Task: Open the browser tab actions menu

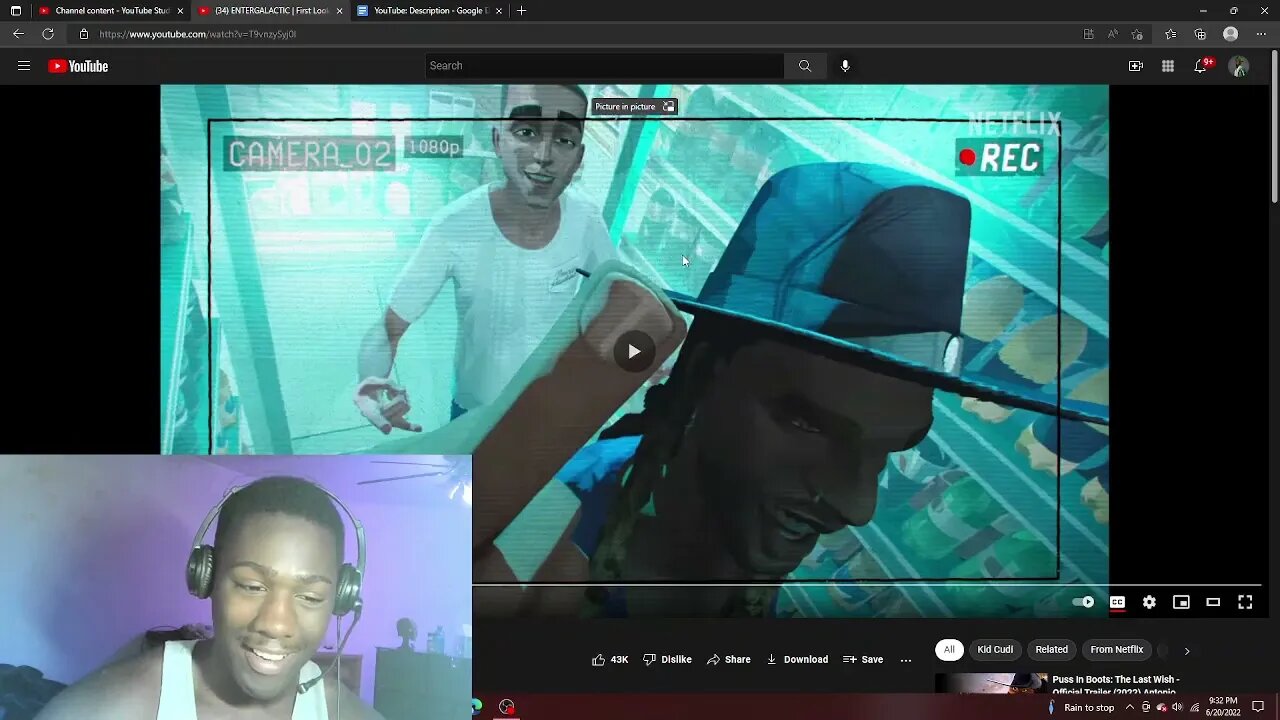Action: click(15, 11)
